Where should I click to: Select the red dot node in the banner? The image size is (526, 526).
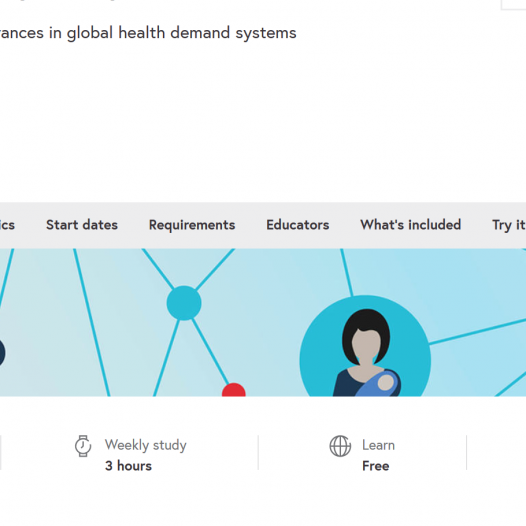(x=234, y=390)
